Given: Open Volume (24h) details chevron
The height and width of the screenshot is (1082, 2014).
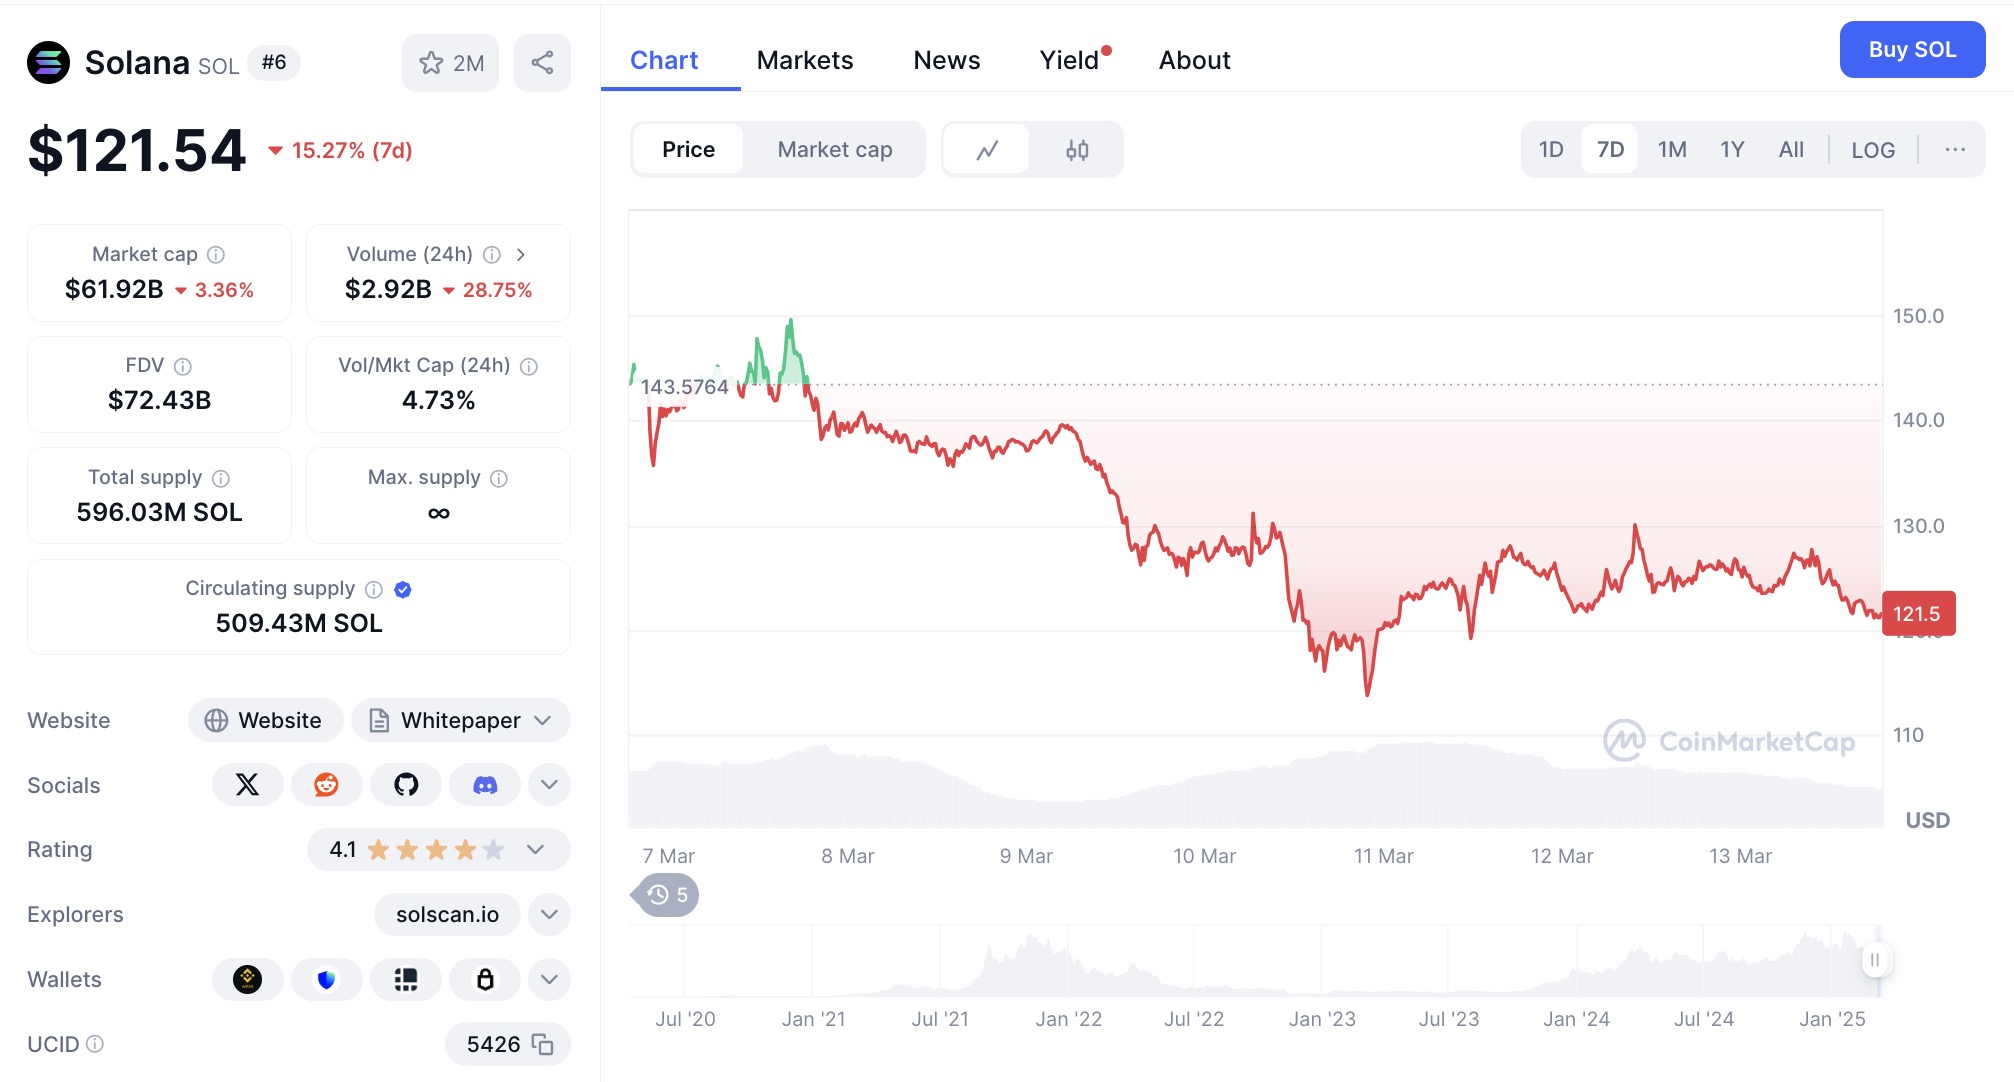Looking at the screenshot, I should (x=520, y=255).
